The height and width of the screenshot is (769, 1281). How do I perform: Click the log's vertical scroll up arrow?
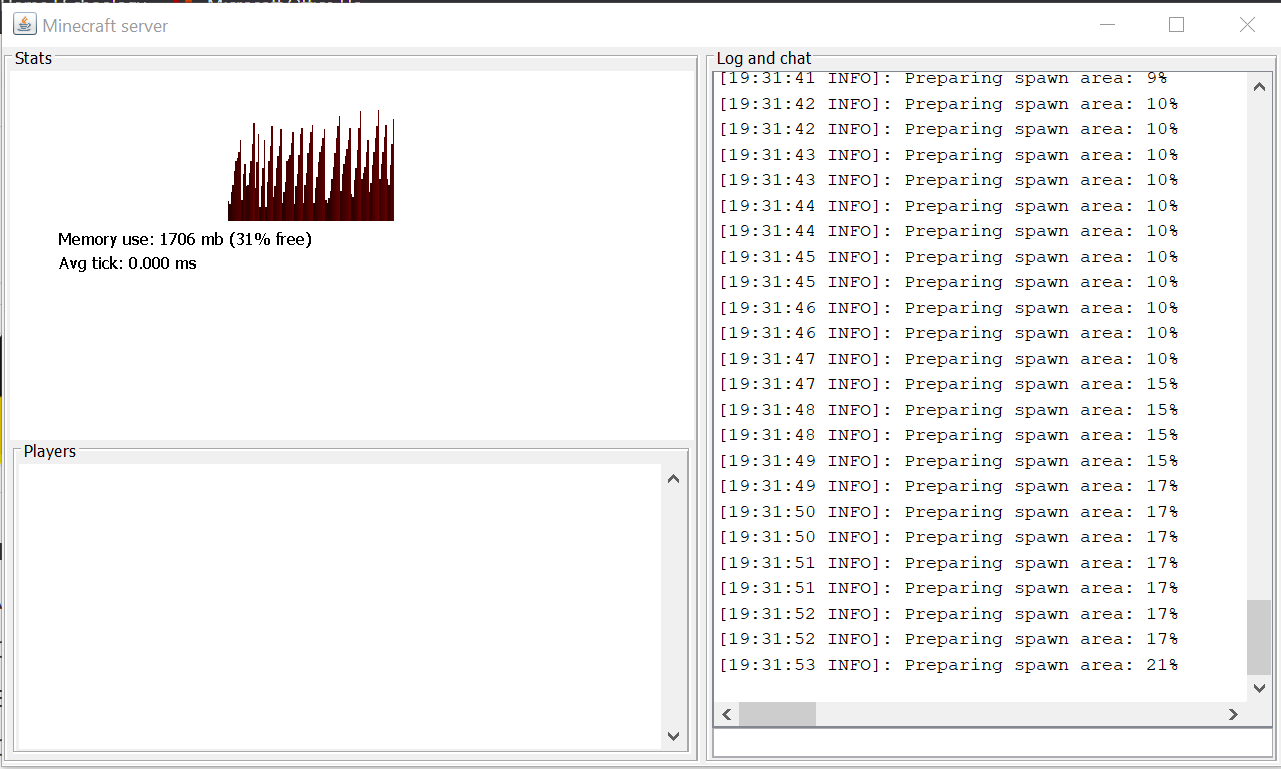[1259, 86]
